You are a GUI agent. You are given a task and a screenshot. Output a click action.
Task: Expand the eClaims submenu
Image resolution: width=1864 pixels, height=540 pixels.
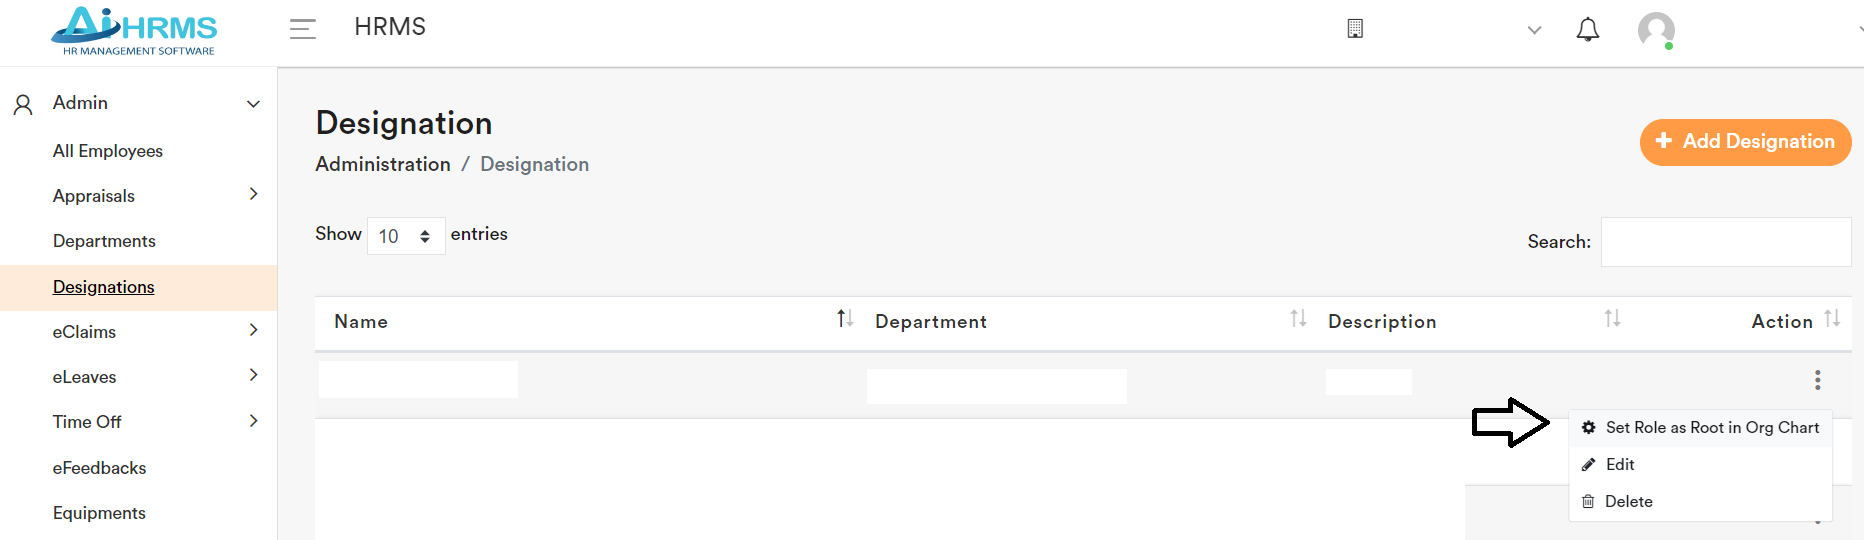pos(253,331)
